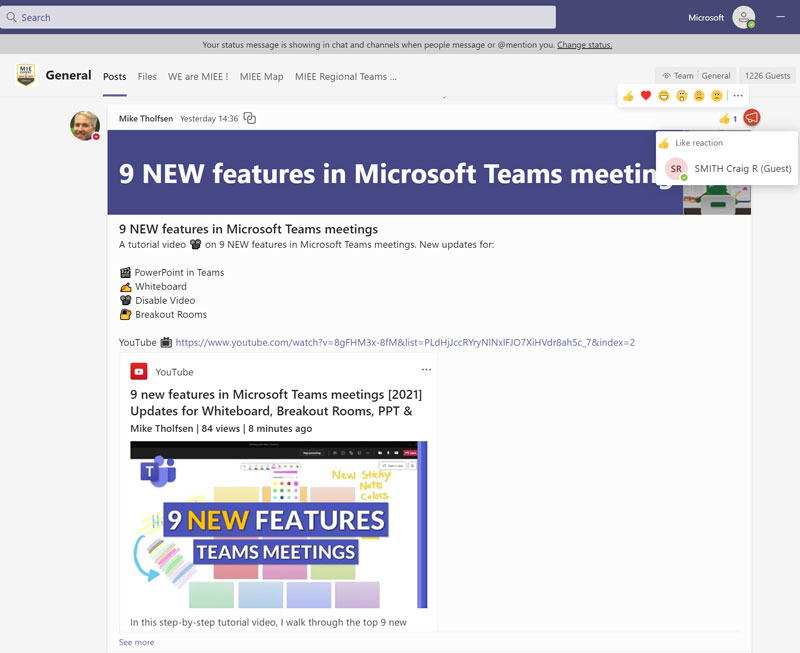Focus the Search input field
800x653 pixels.
pos(278,17)
